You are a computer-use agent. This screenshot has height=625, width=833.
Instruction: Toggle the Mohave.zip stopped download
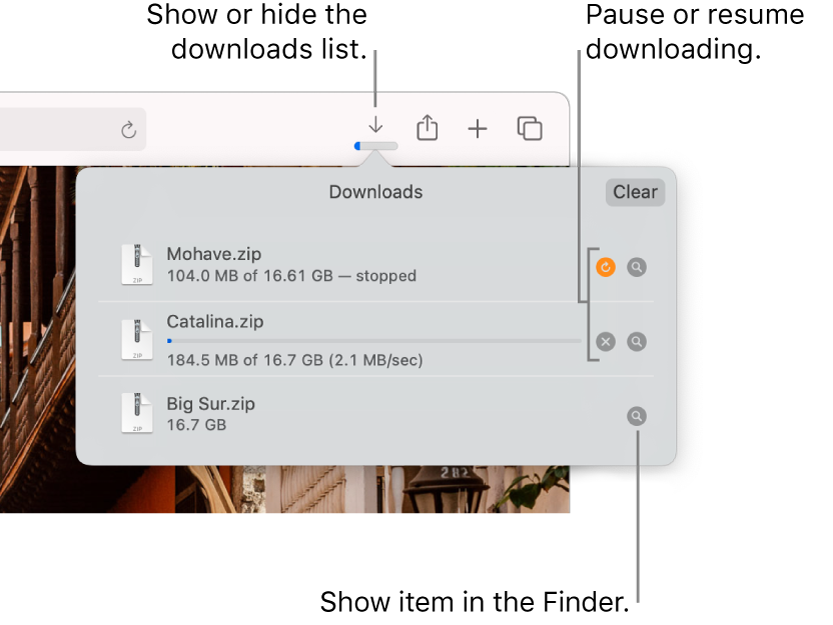pyautogui.click(x=605, y=267)
